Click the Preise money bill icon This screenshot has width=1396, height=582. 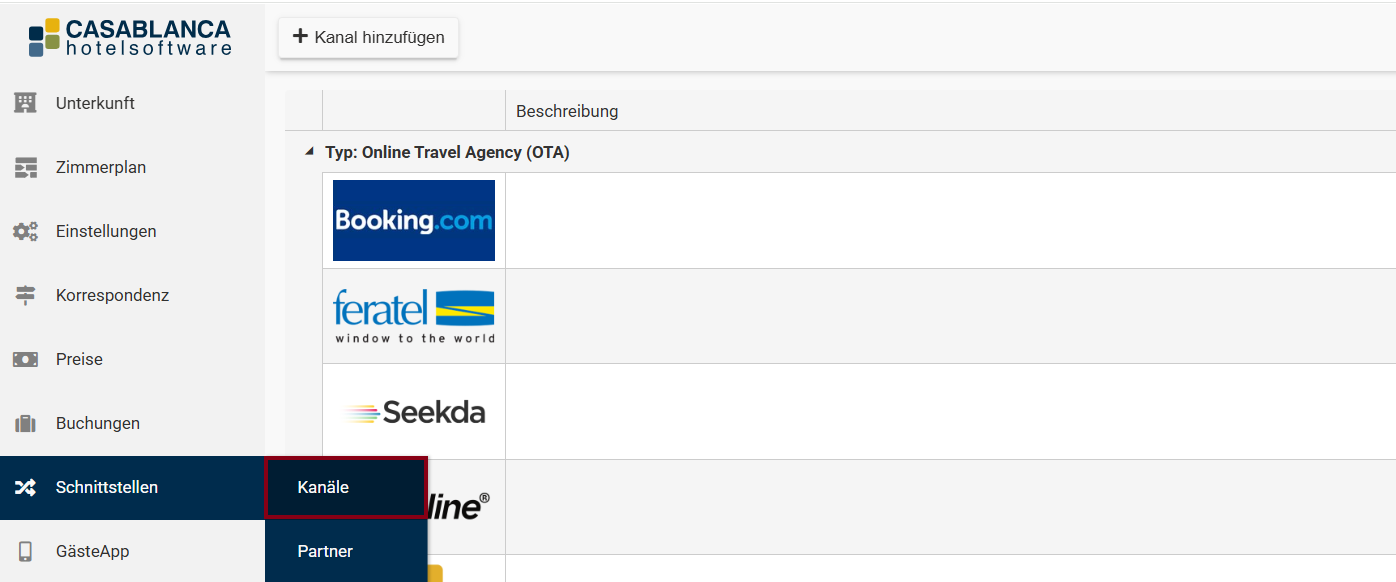pos(25,359)
